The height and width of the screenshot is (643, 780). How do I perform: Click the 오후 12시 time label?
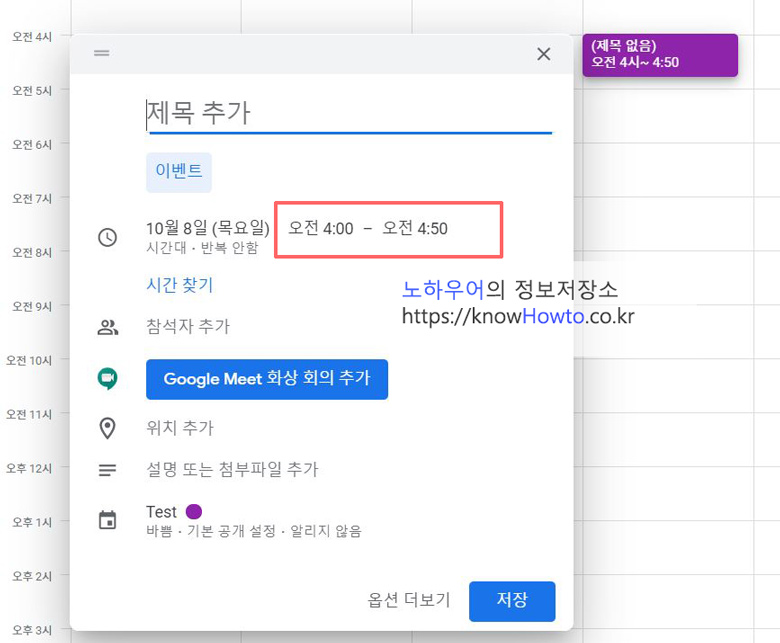pos(29,468)
